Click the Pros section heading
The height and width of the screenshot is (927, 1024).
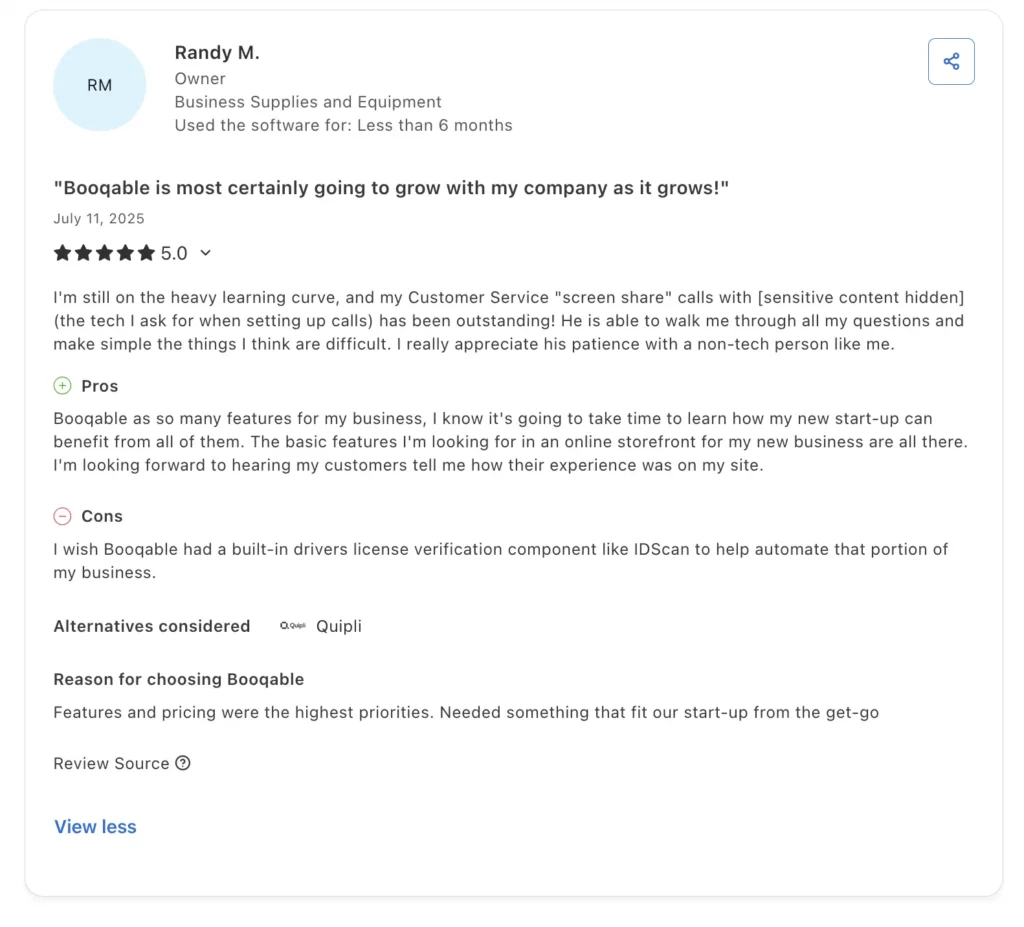[100, 386]
